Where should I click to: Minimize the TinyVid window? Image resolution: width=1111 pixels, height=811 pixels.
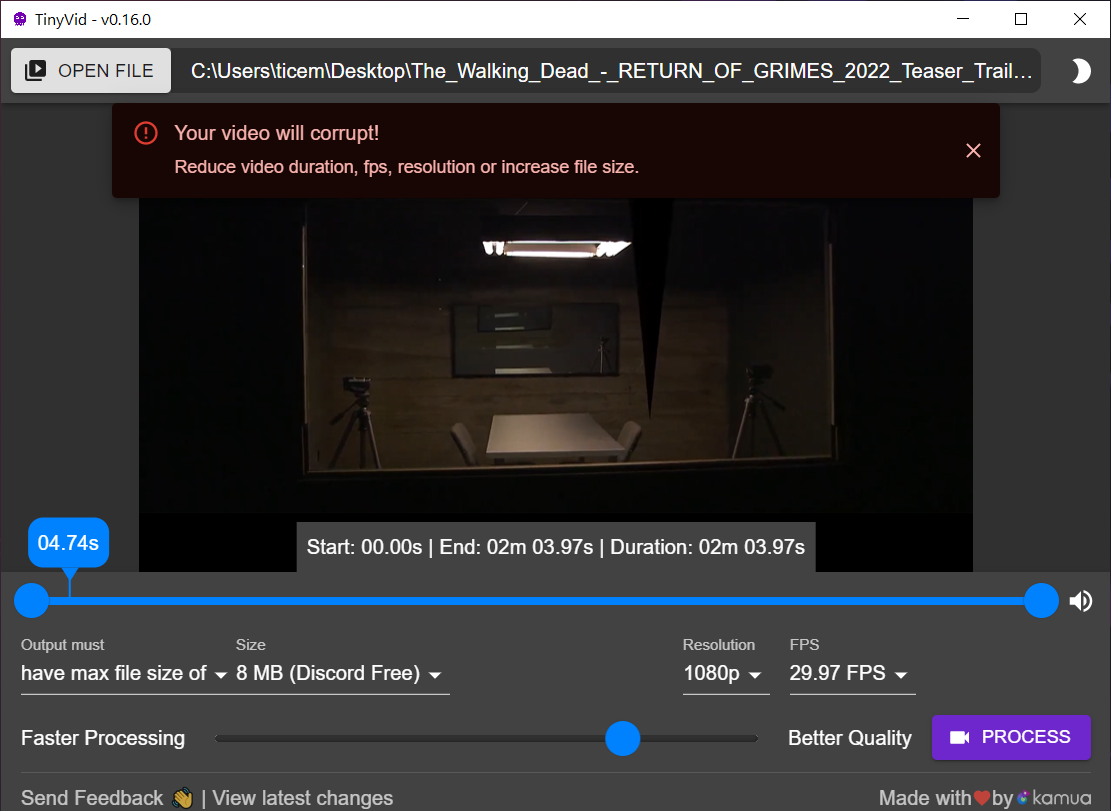click(x=962, y=19)
